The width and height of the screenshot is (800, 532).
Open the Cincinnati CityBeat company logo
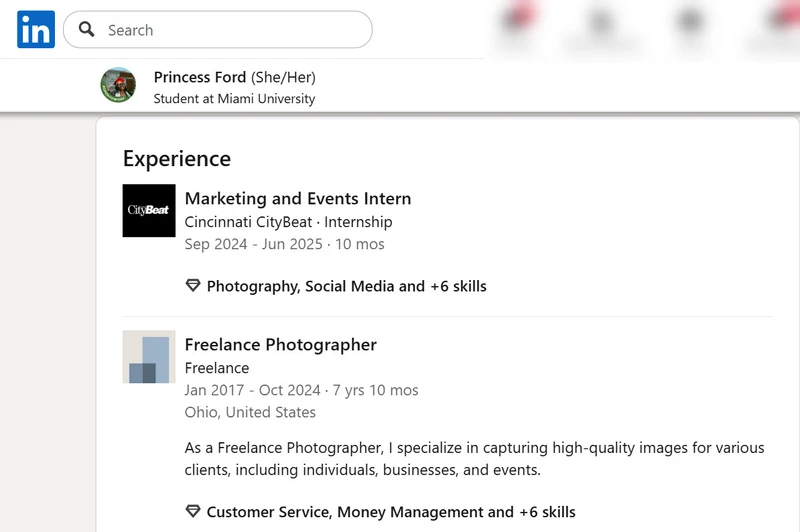pyautogui.click(x=149, y=210)
